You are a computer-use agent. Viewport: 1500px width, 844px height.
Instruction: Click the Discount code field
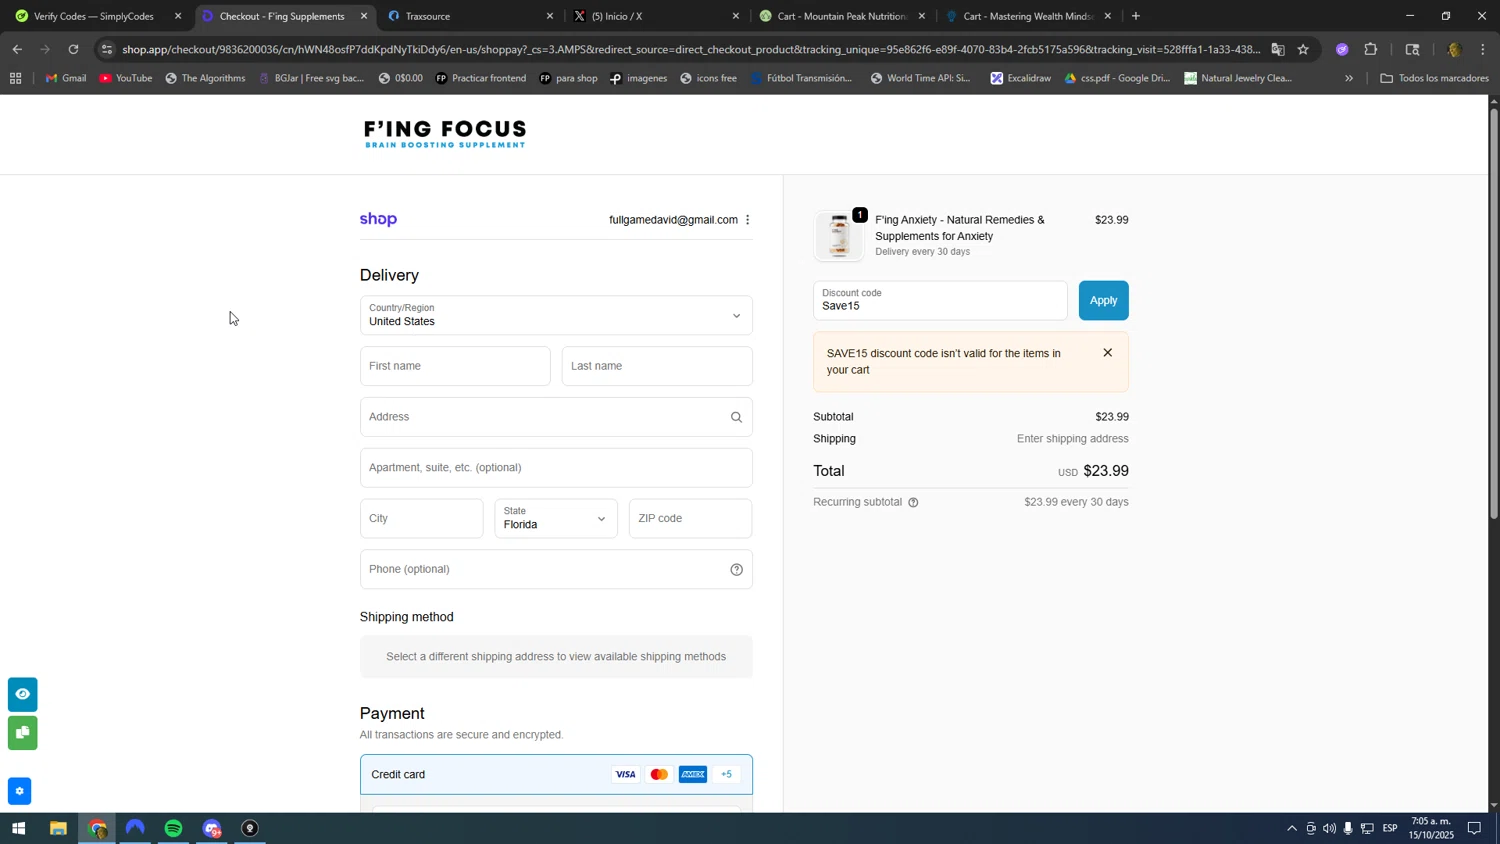[940, 301]
